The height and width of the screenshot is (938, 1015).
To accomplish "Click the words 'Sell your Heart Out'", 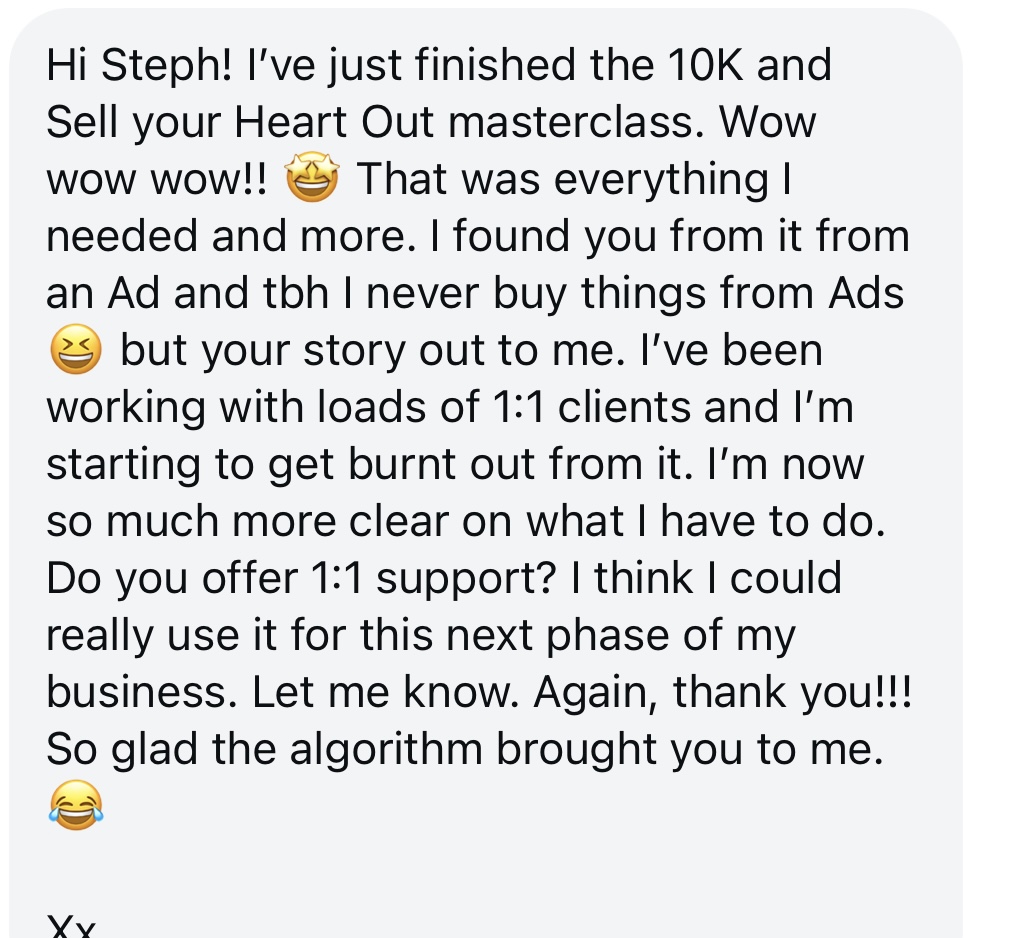I will 240,122.
